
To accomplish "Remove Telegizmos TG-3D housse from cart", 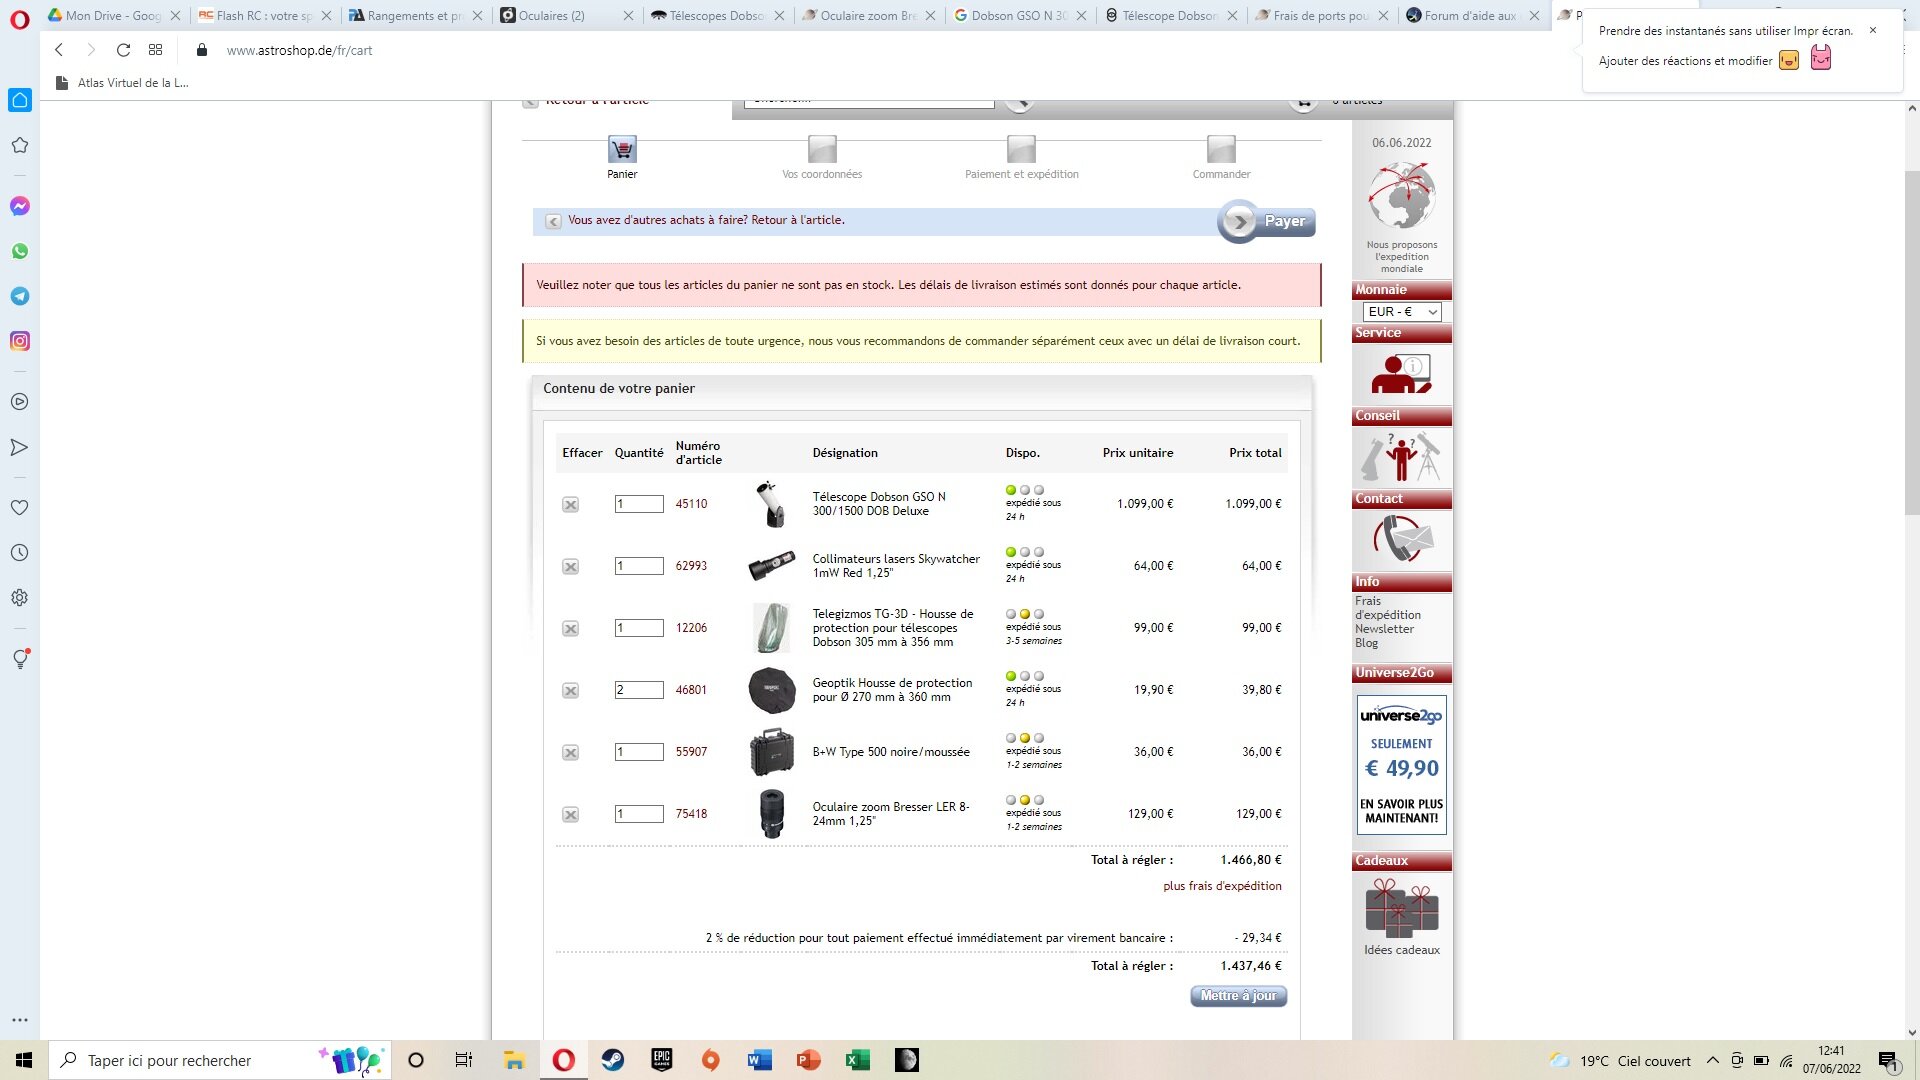I will coord(570,629).
